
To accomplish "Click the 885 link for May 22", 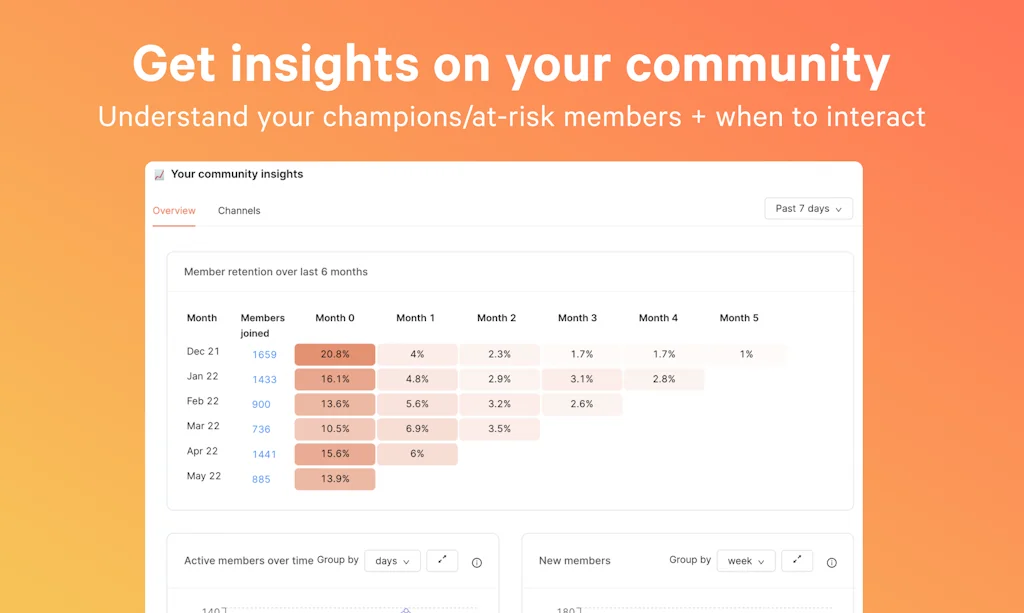I will (x=260, y=479).
